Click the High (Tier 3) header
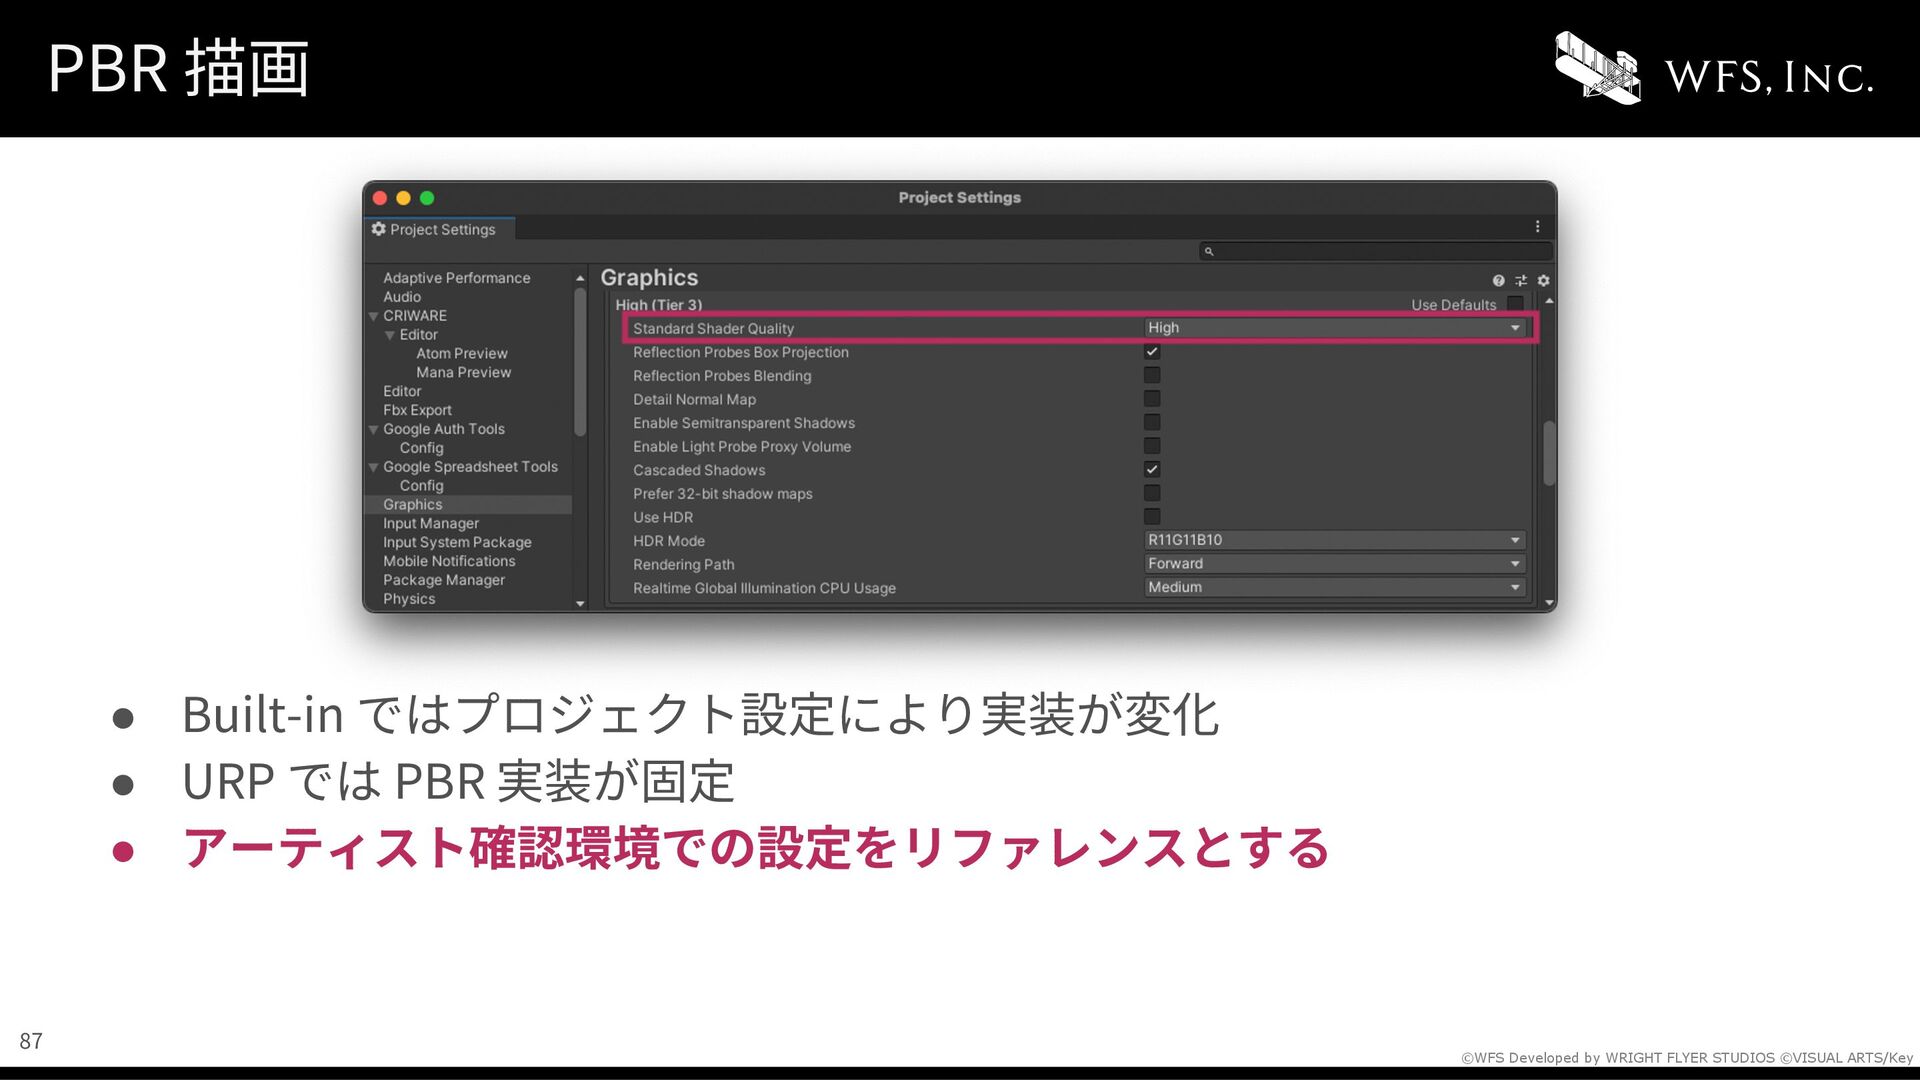 click(x=659, y=304)
